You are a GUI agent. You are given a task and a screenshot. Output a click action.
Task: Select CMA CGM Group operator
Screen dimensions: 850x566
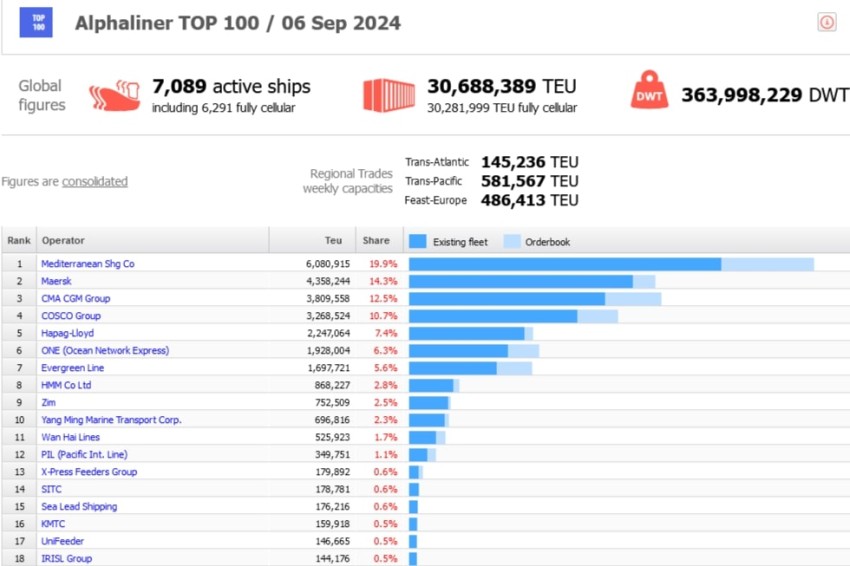coord(76,298)
